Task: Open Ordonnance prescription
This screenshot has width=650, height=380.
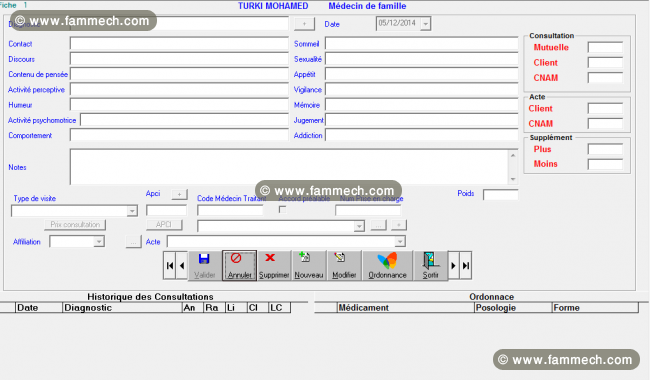Action: coord(387,266)
